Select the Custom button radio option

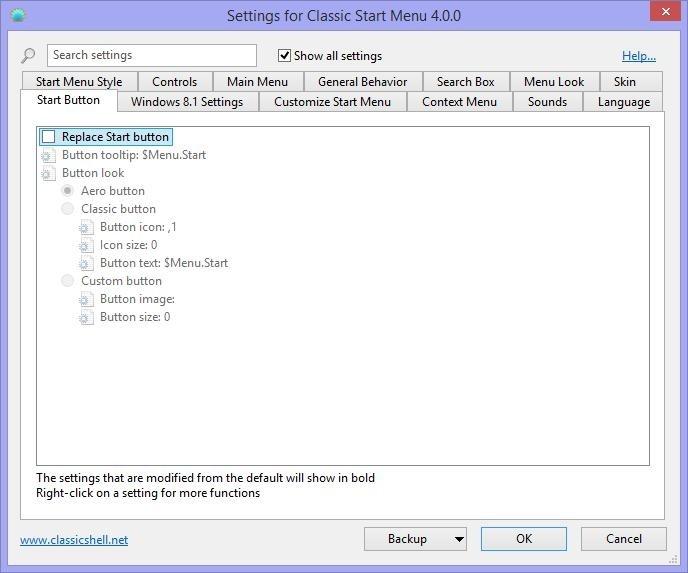click(x=68, y=281)
